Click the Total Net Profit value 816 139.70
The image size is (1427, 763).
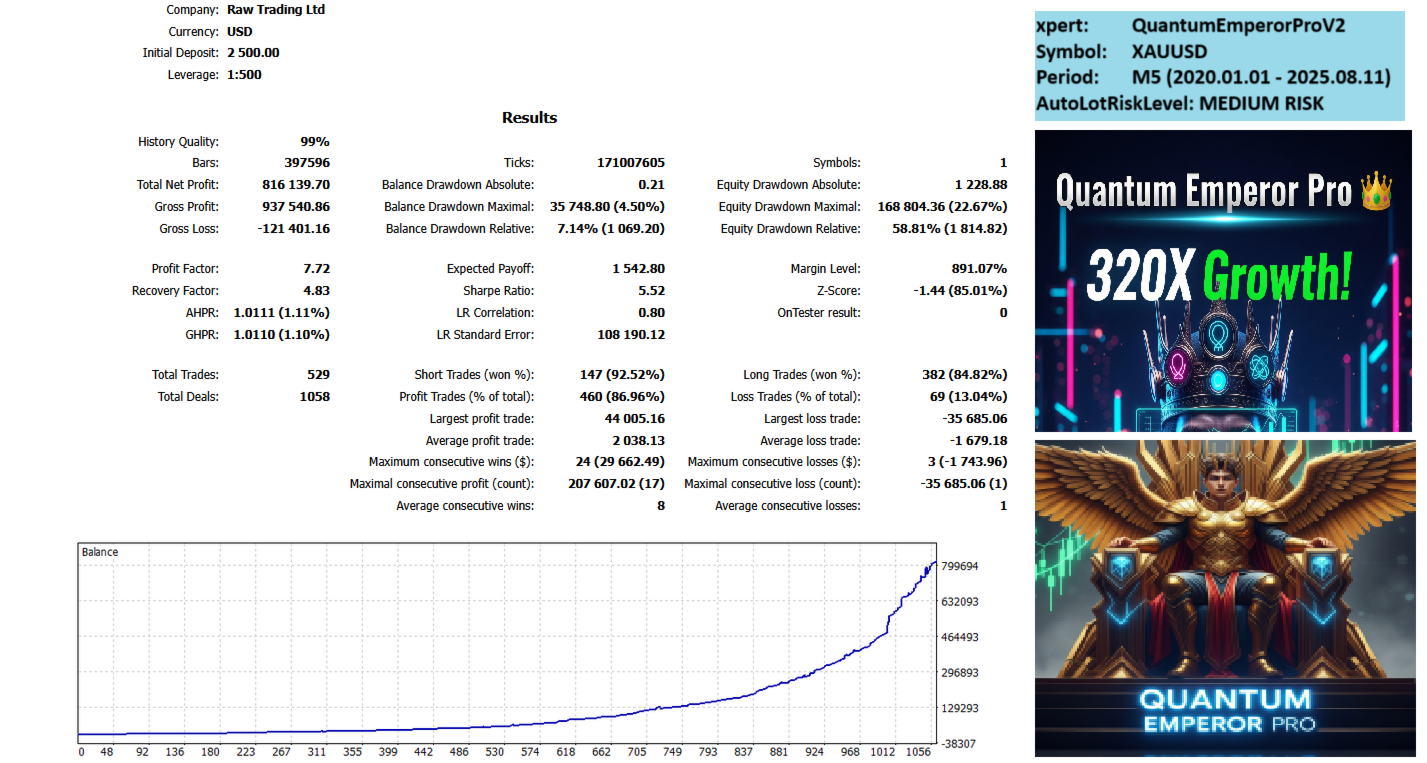tap(294, 185)
